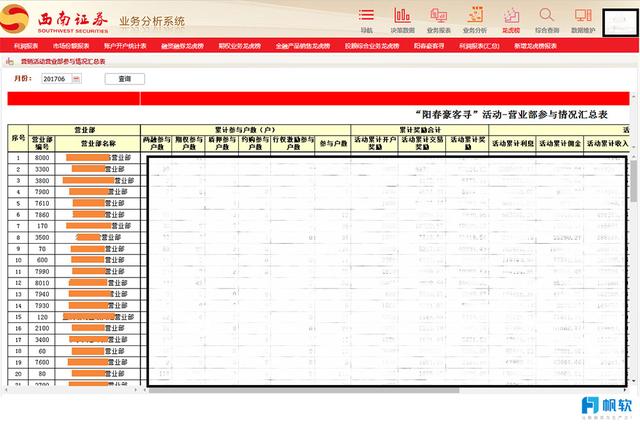The width and height of the screenshot is (640, 426).
Task: Select branch code cell 7900
Action: (42, 192)
